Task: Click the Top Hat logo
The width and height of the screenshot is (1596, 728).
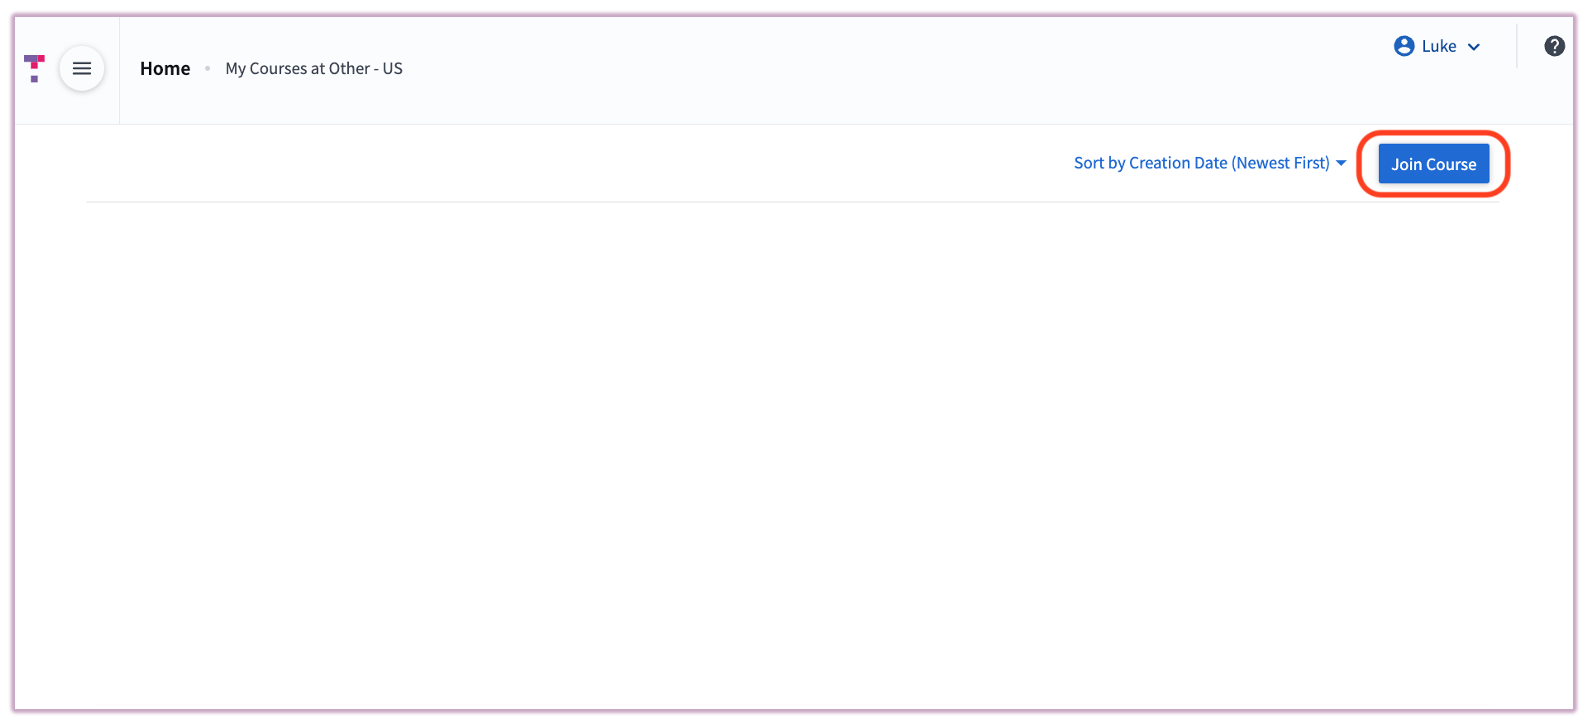Action: pyautogui.click(x=34, y=68)
